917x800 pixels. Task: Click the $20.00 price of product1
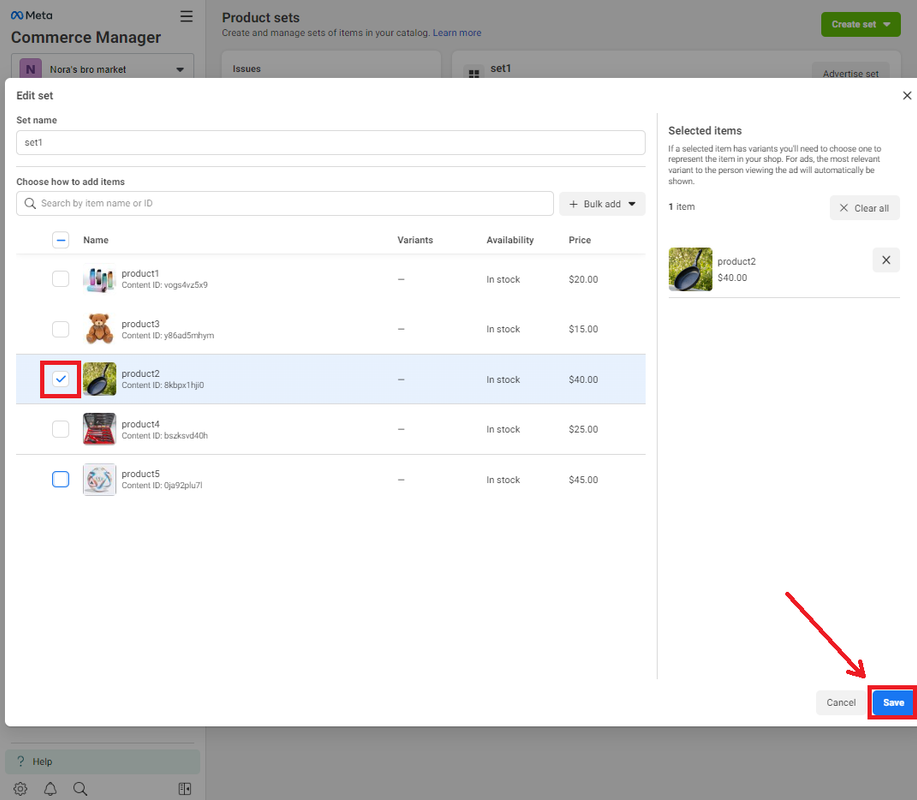[x=583, y=279]
